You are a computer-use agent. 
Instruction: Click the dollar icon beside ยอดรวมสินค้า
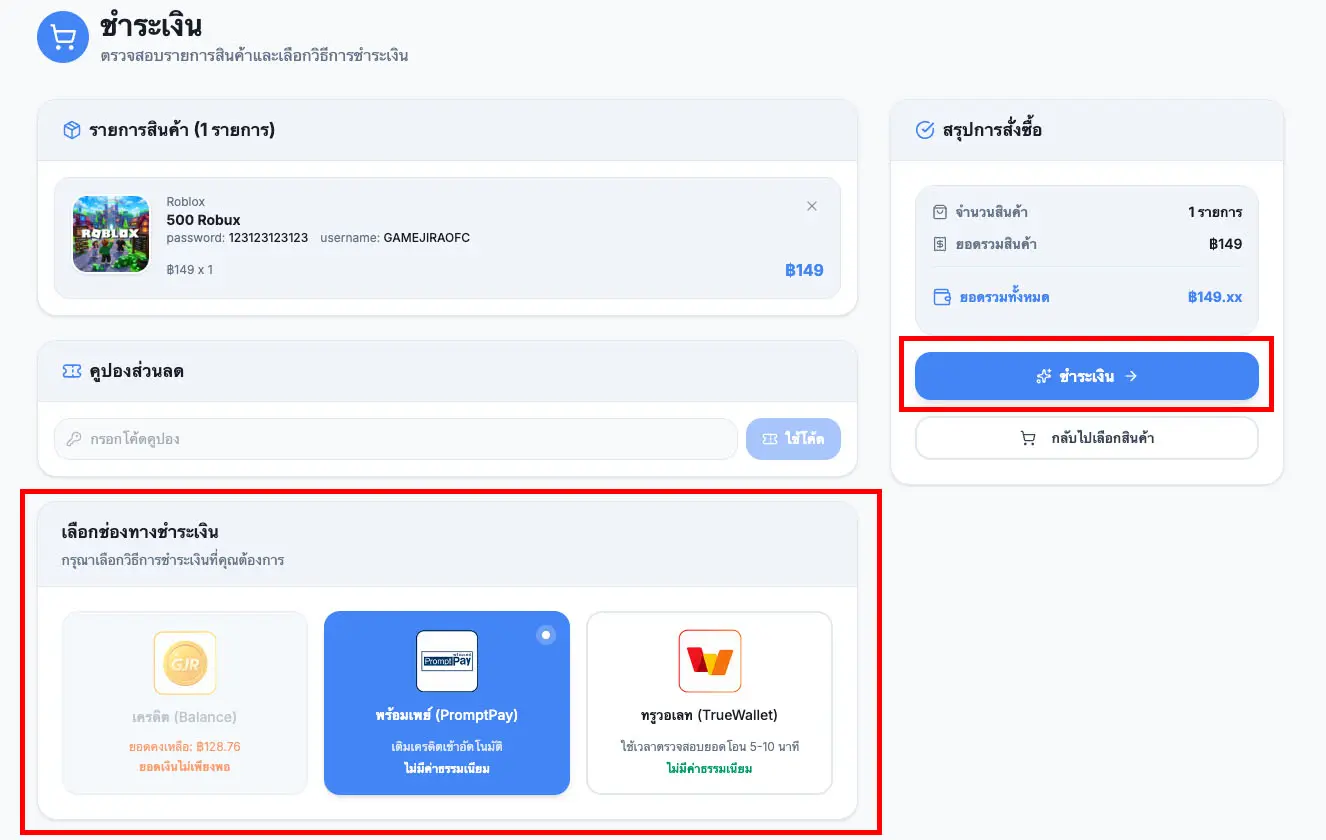939,243
